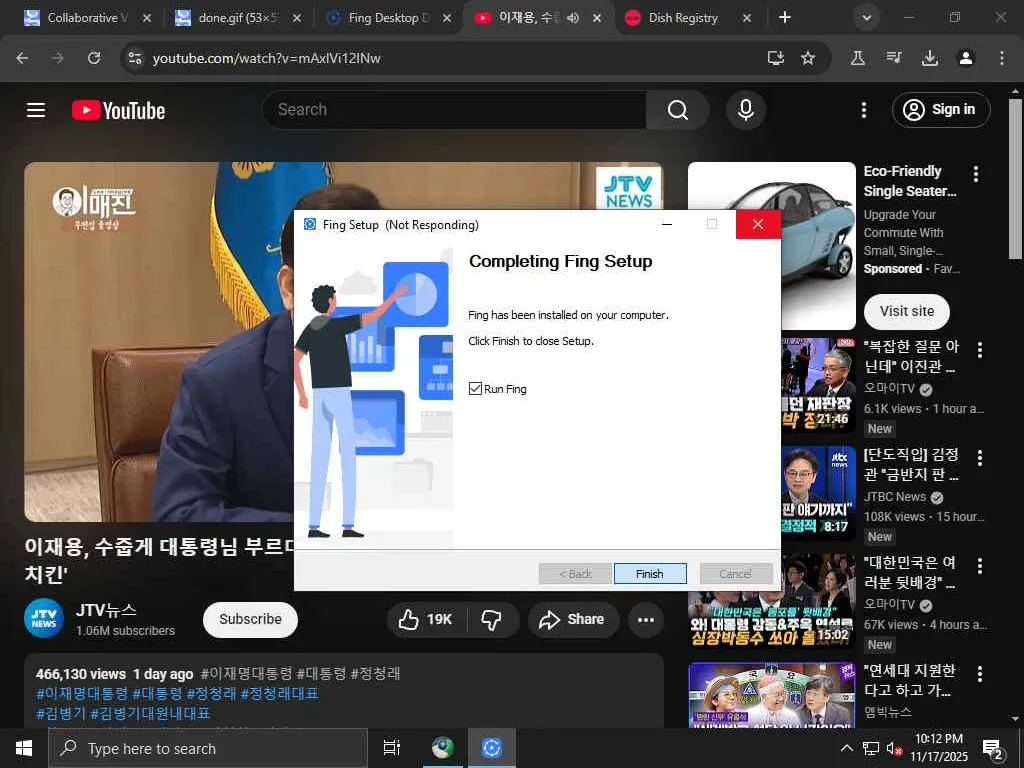
Task: Switch to the Dish Registry browser tab
Action: 682,18
